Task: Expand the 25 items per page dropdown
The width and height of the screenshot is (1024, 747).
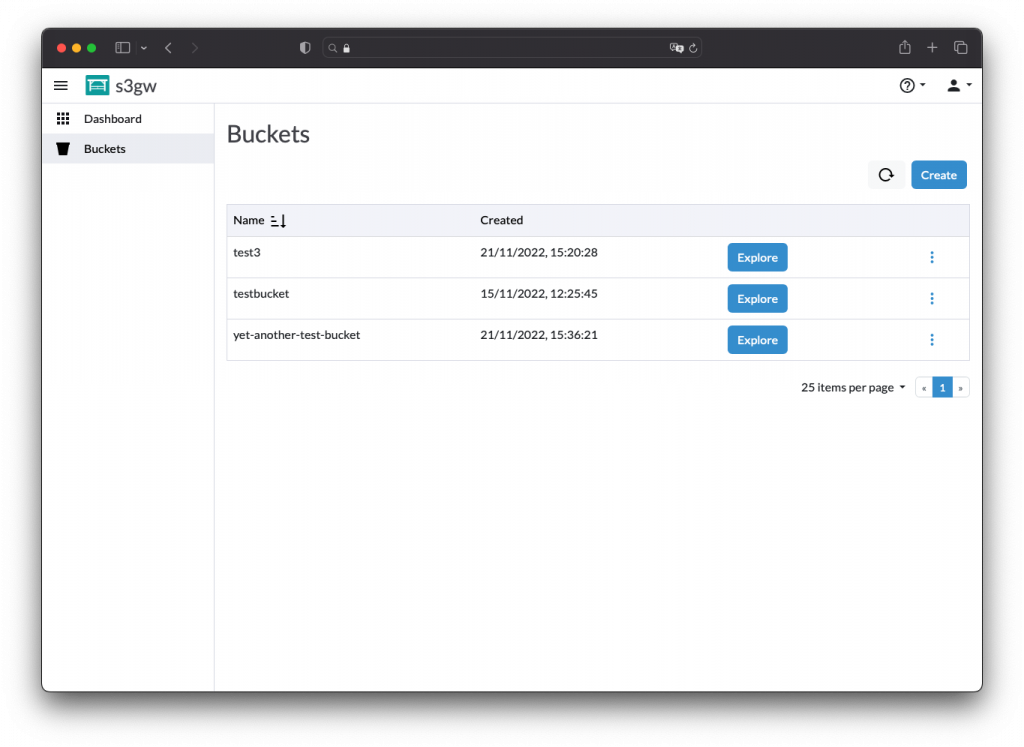Action: (x=853, y=388)
